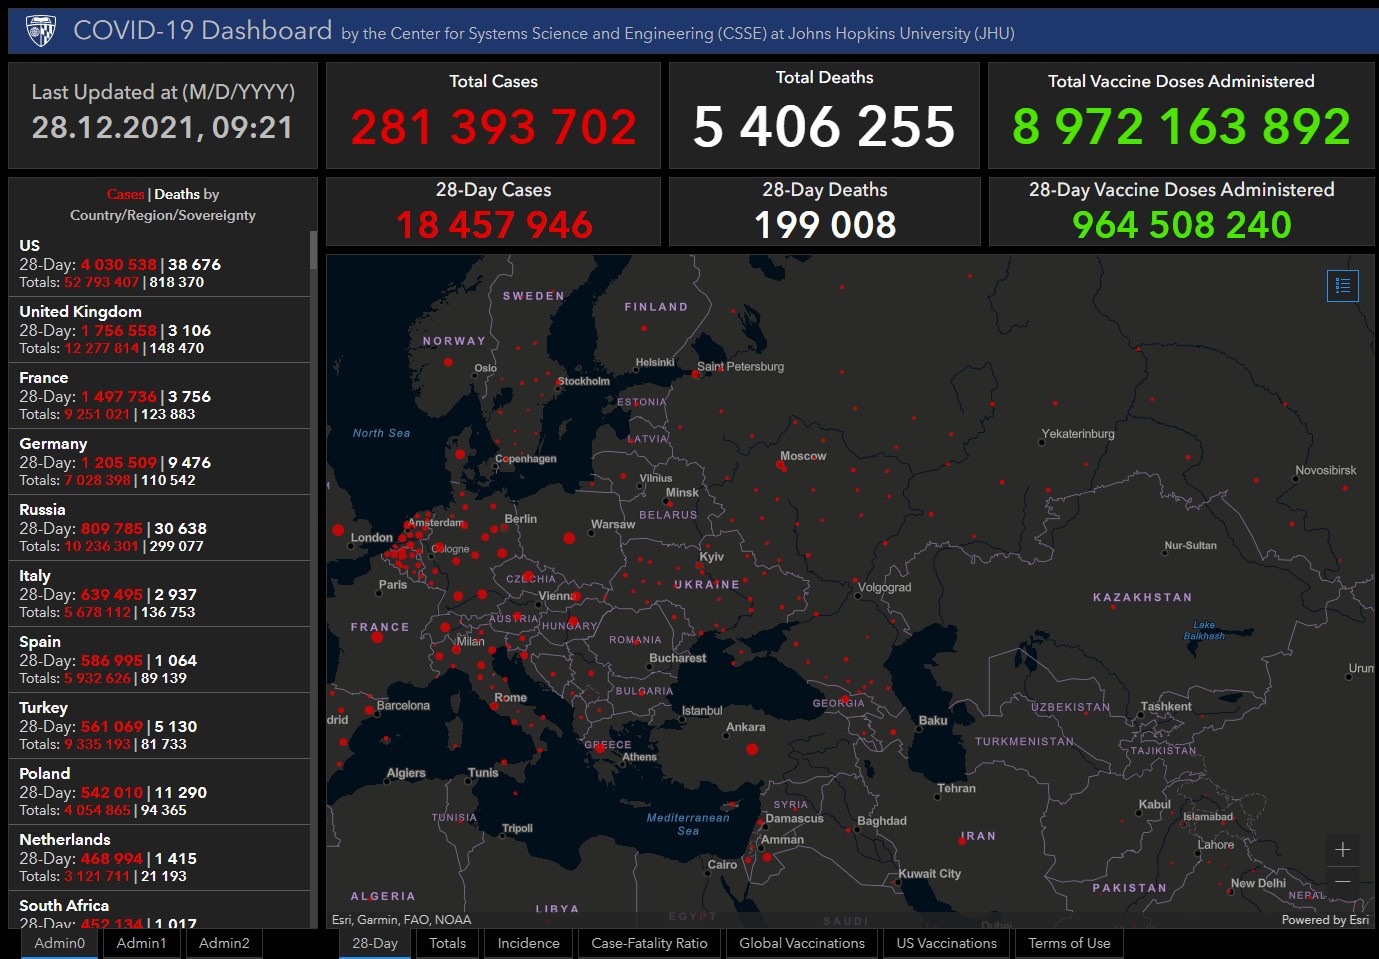The height and width of the screenshot is (959, 1379).
Task: Click the large red dot south of Ankara
Action: point(752,749)
